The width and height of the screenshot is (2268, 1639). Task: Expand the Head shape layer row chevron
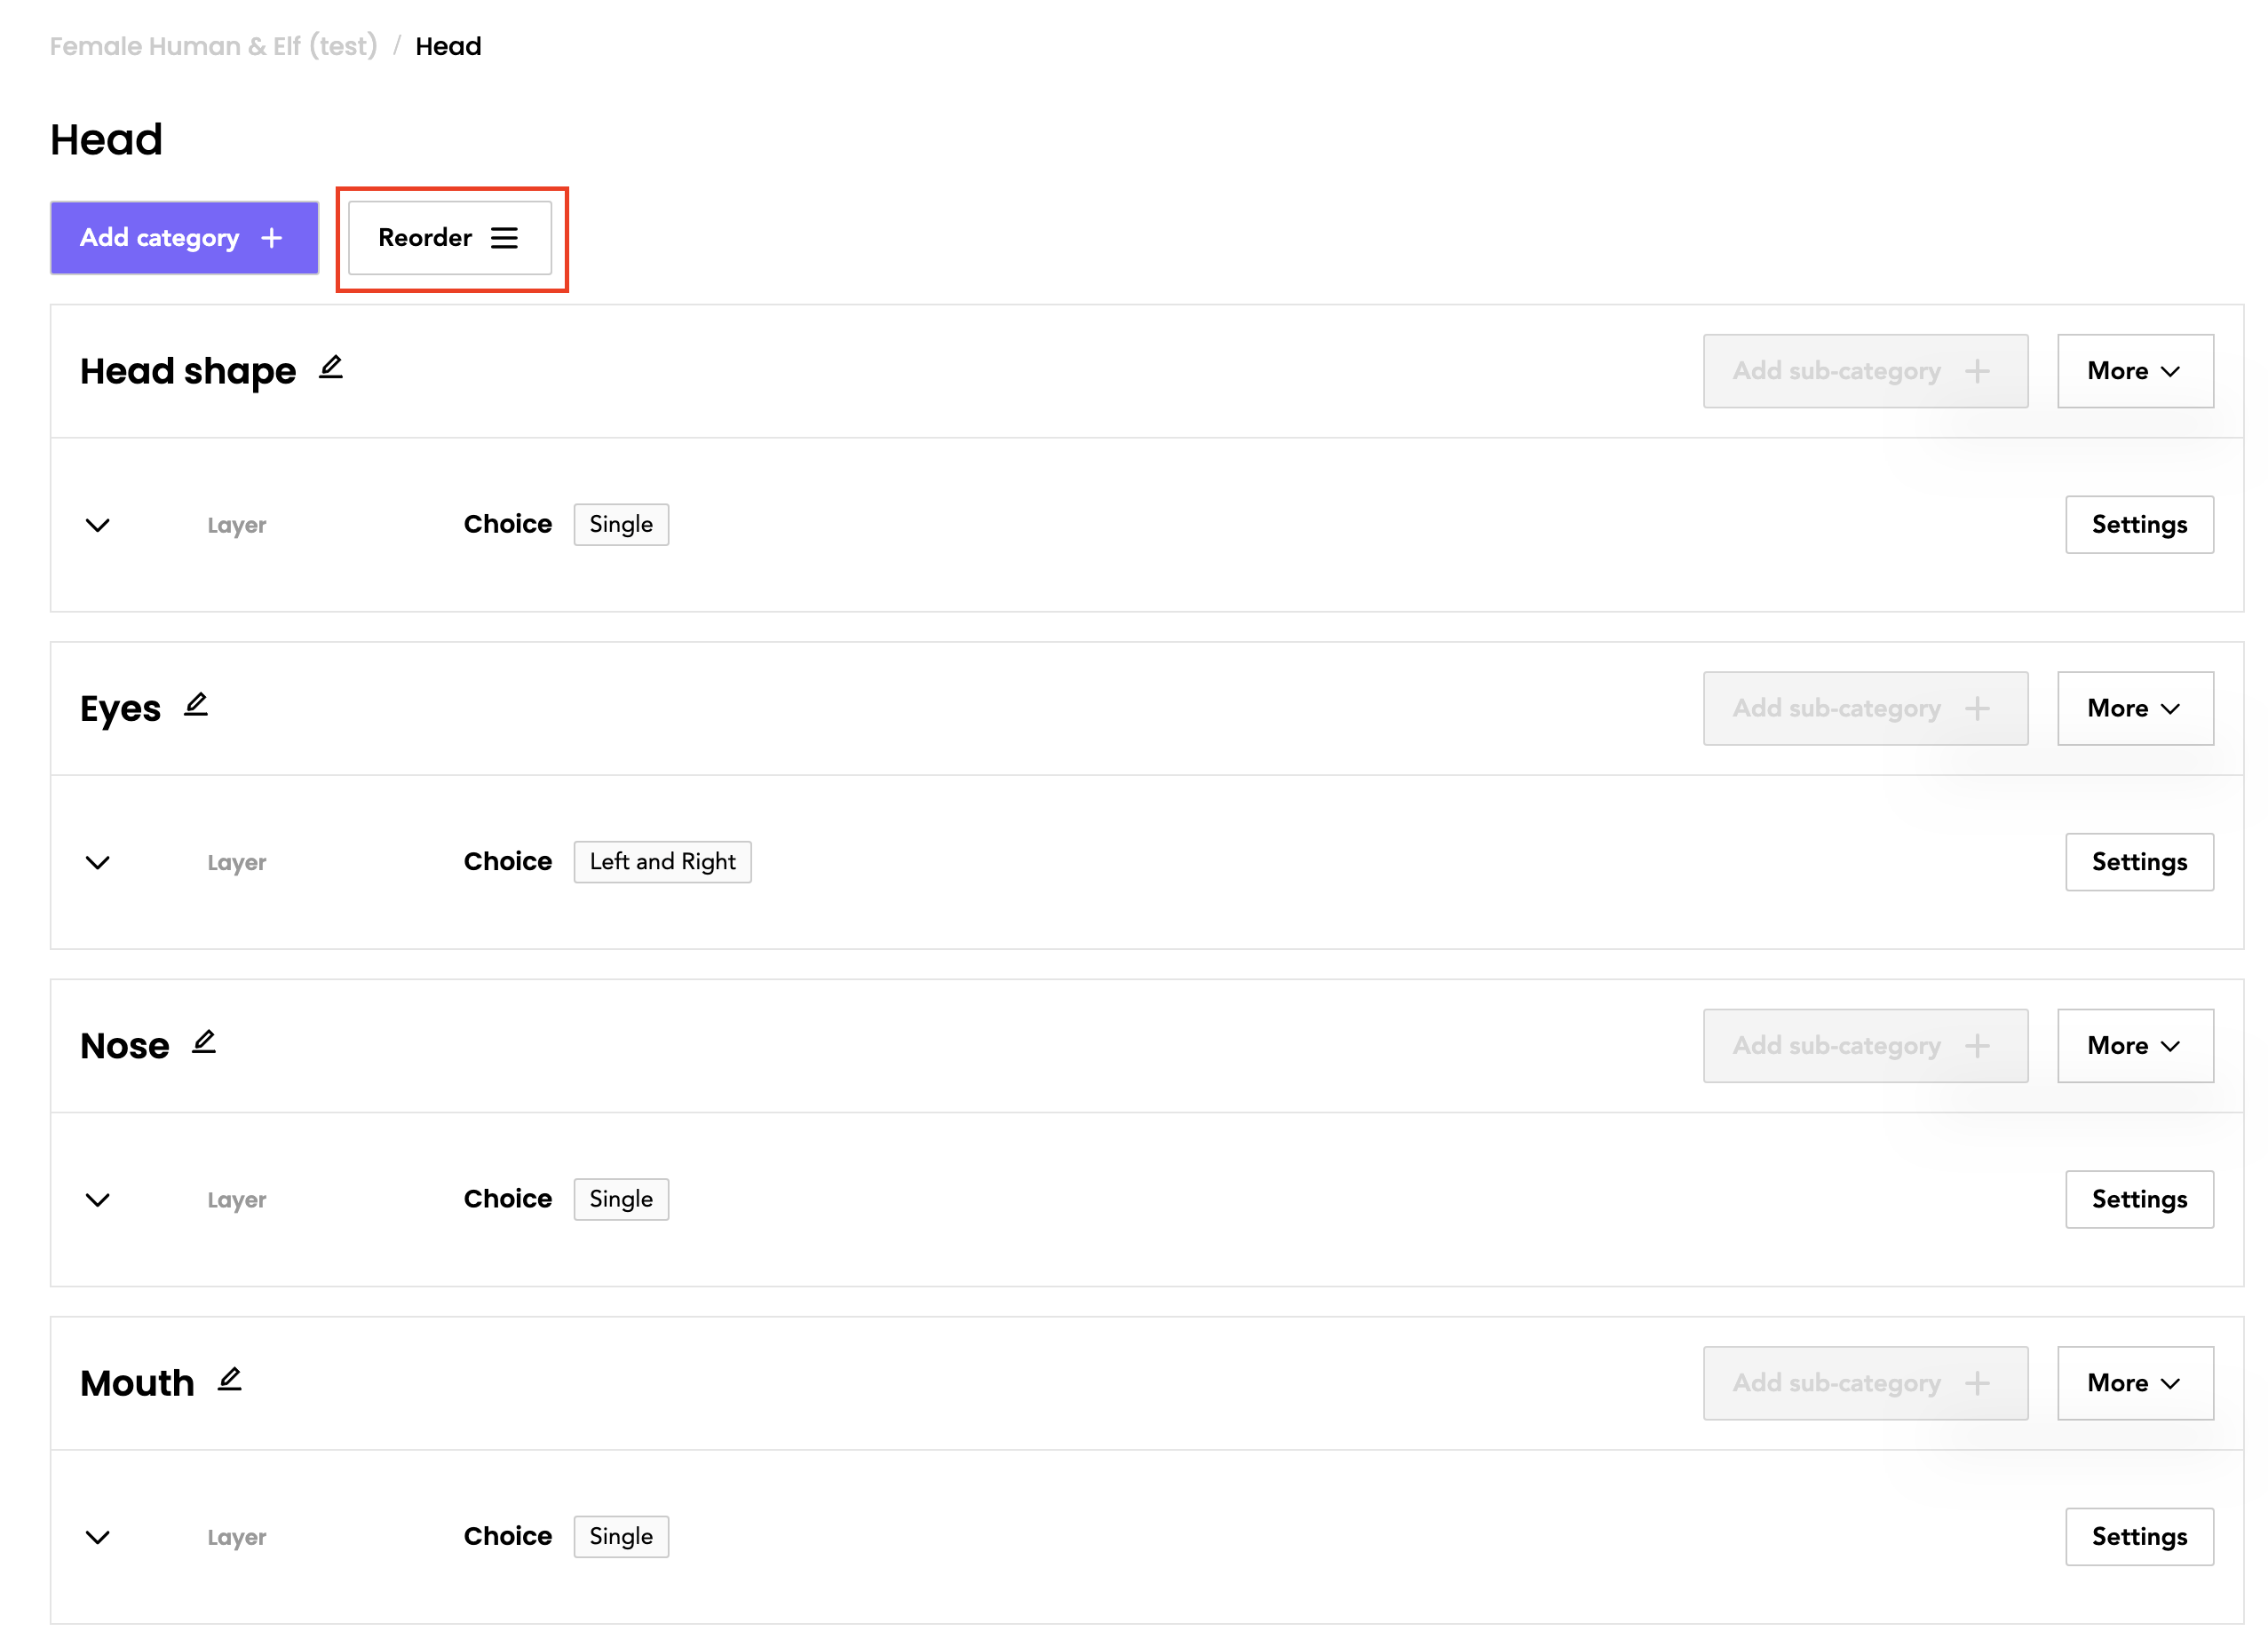97,525
